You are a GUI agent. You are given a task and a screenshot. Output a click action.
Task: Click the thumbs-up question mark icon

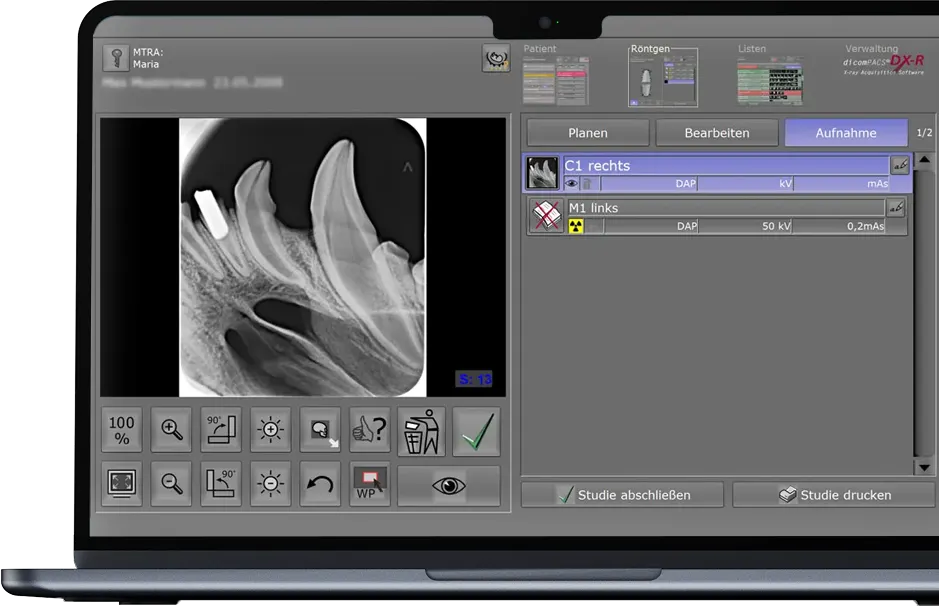click(x=370, y=431)
